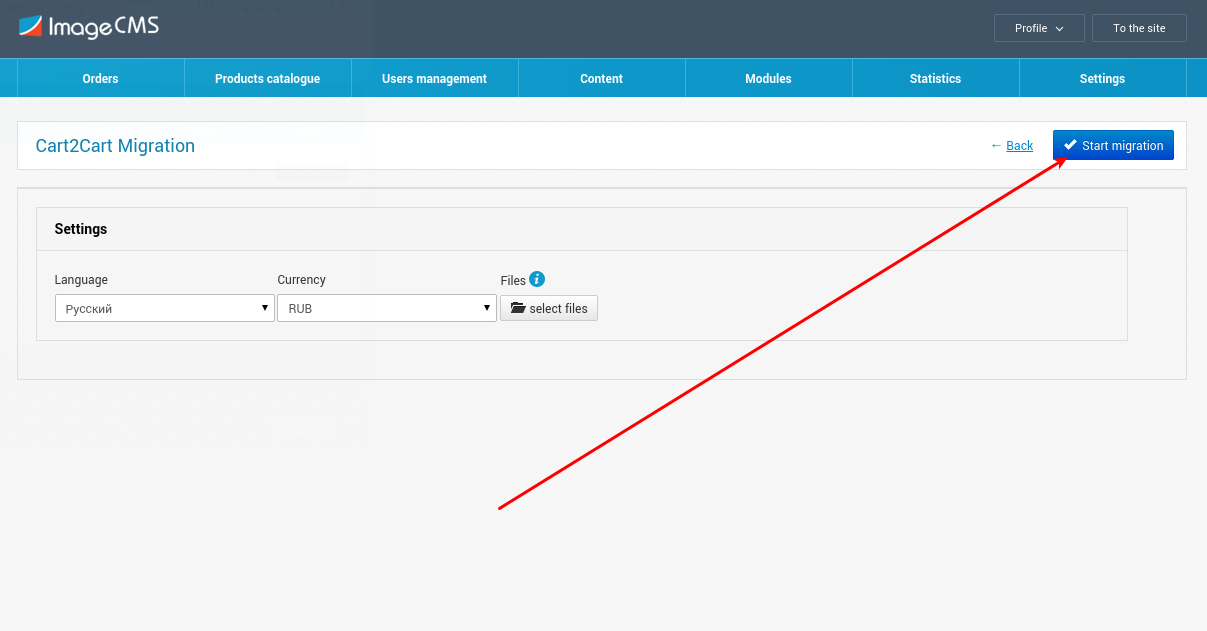
Task: Click the blue info icon beside Files
Action: click(x=537, y=279)
